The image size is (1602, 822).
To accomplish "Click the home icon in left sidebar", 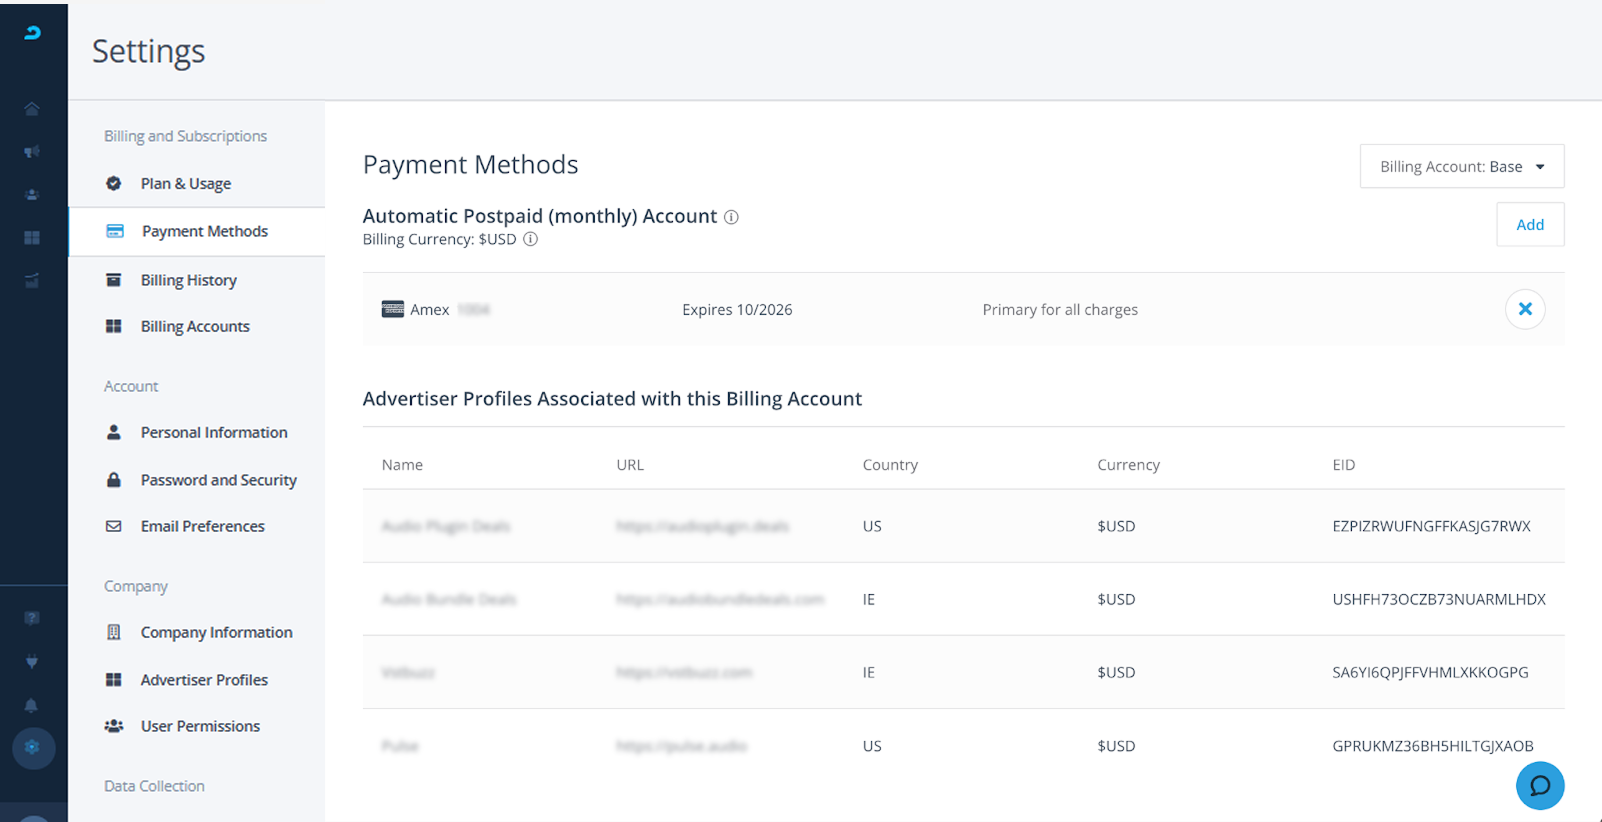I will (x=32, y=109).
